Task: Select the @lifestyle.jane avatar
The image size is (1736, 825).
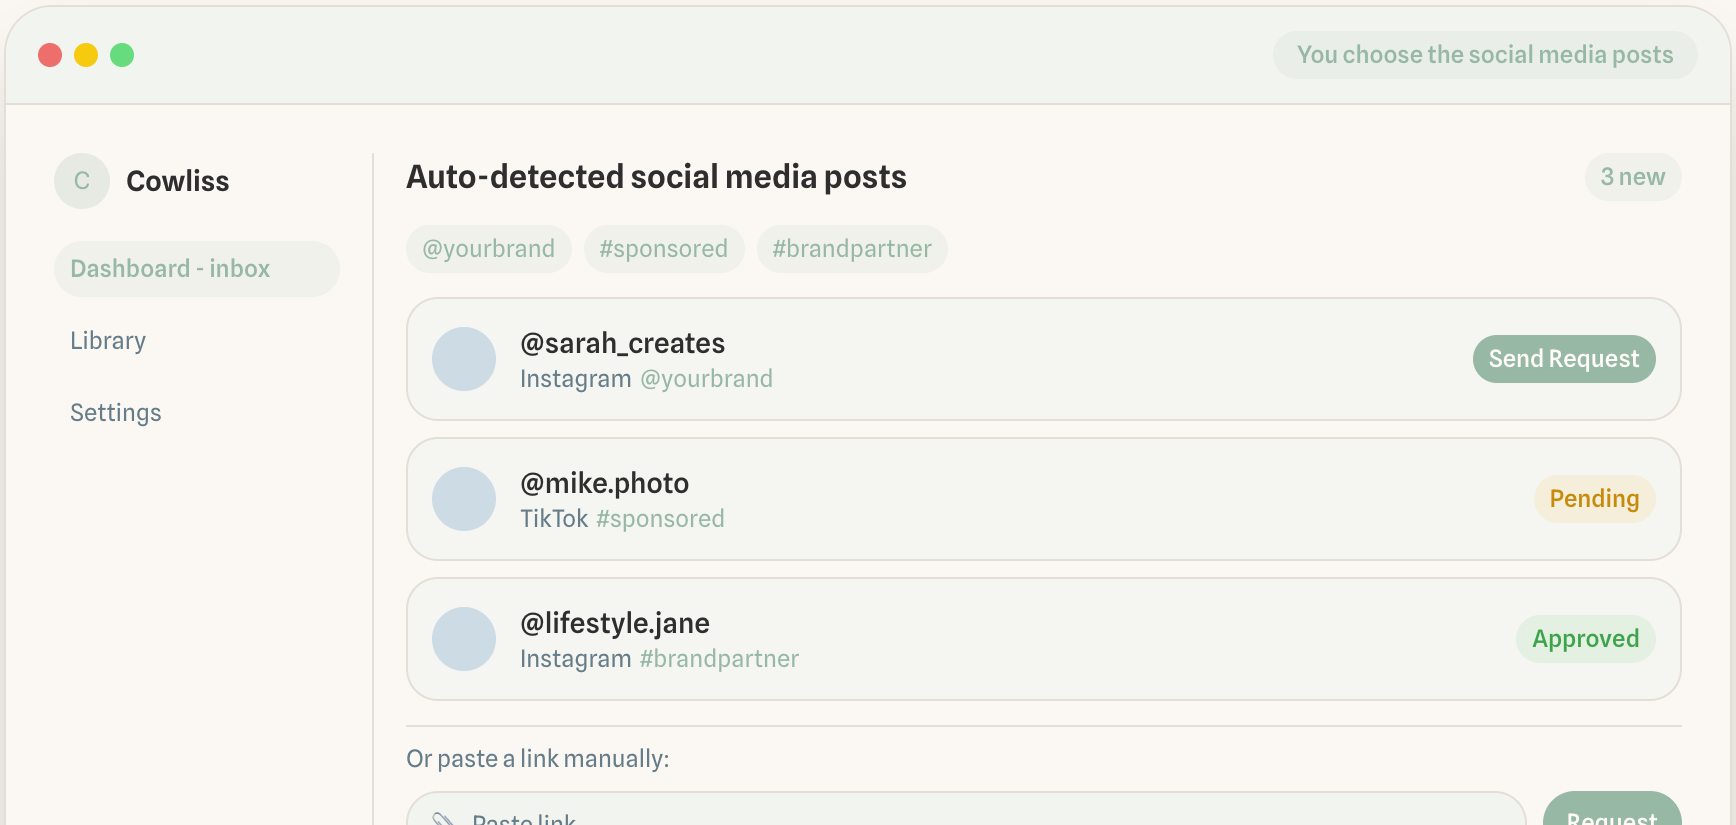Action: [464, 639]
